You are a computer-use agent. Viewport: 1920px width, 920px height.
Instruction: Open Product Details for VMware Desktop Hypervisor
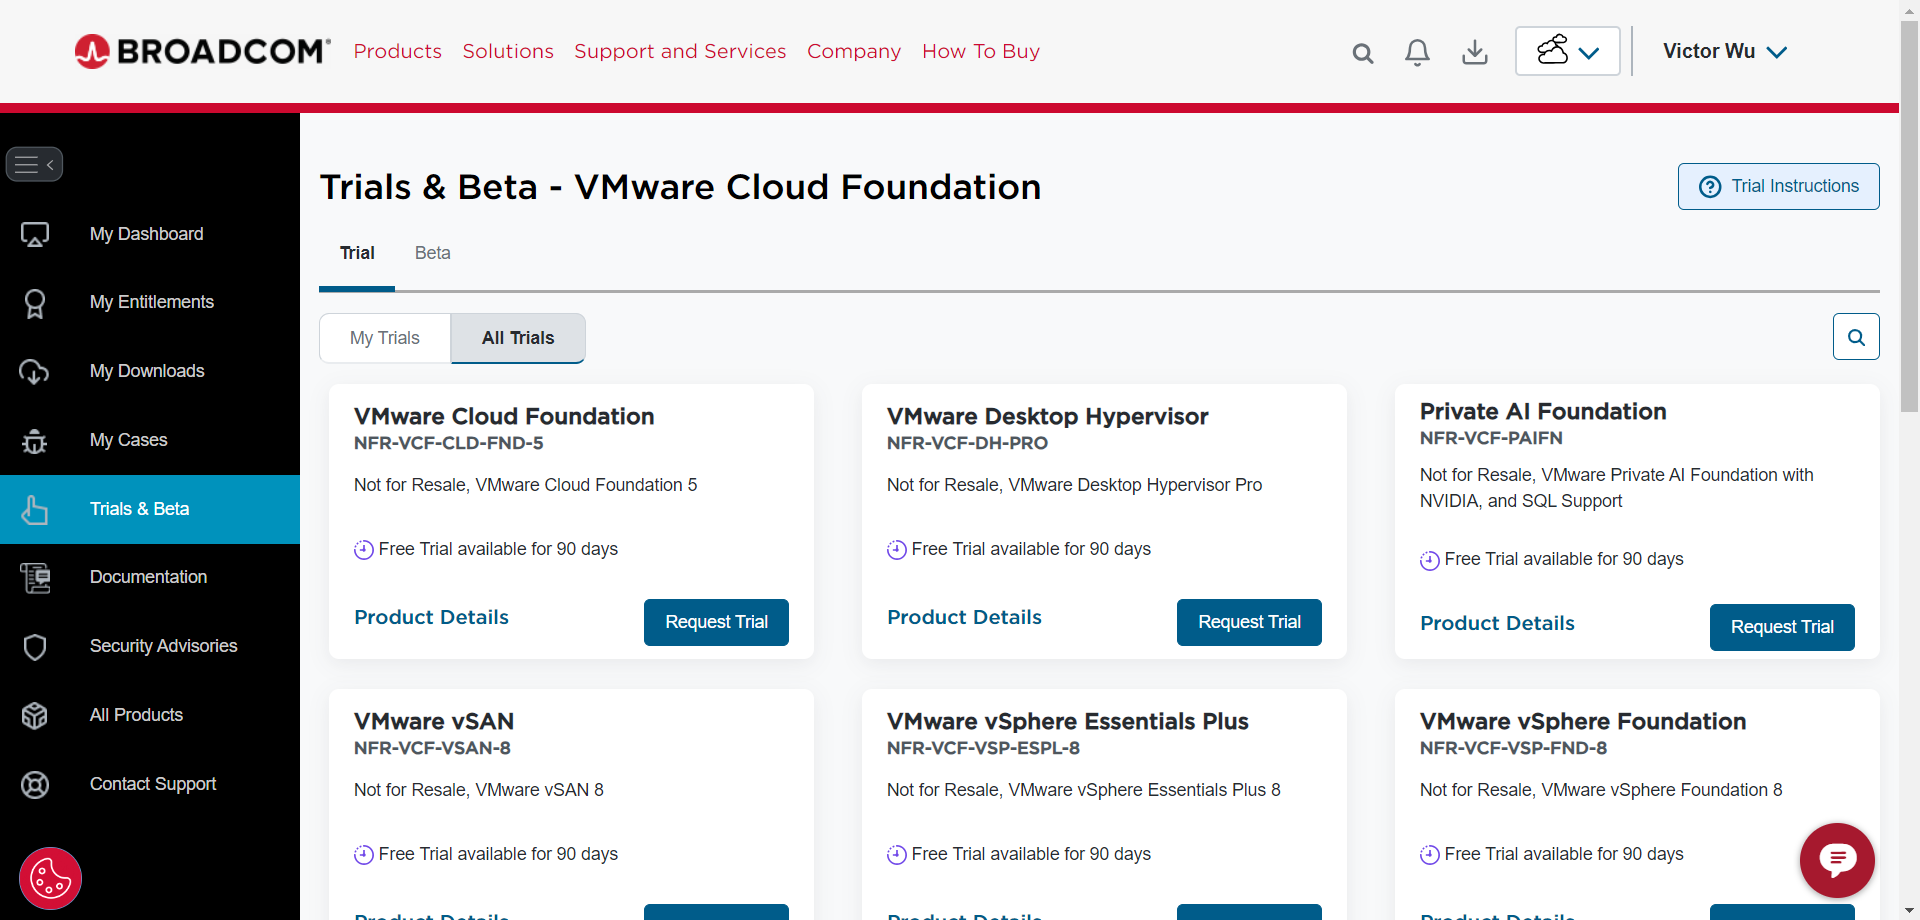(964, 617)
